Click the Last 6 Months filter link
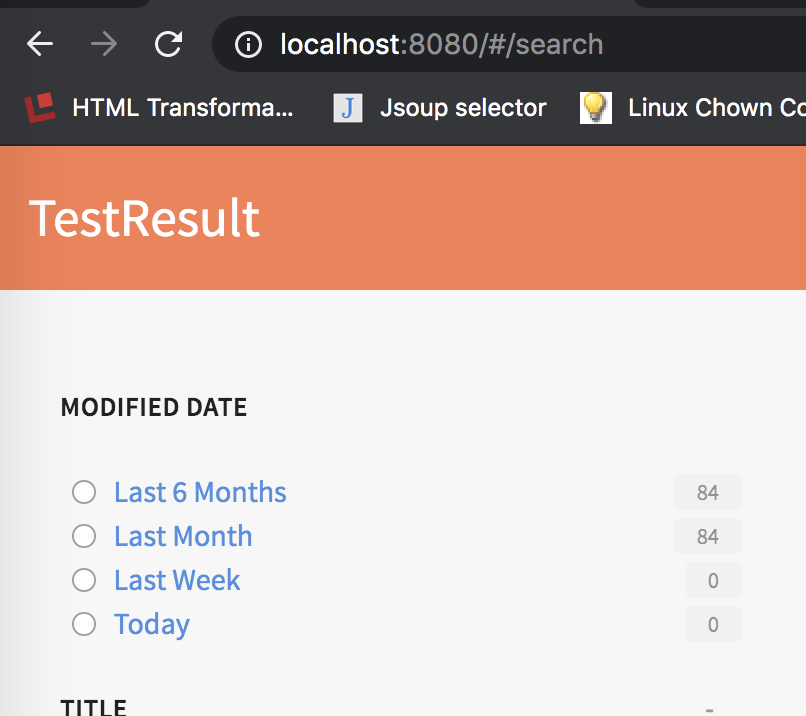Viewport: 806px width, 716px height. [x=200, y=492]
